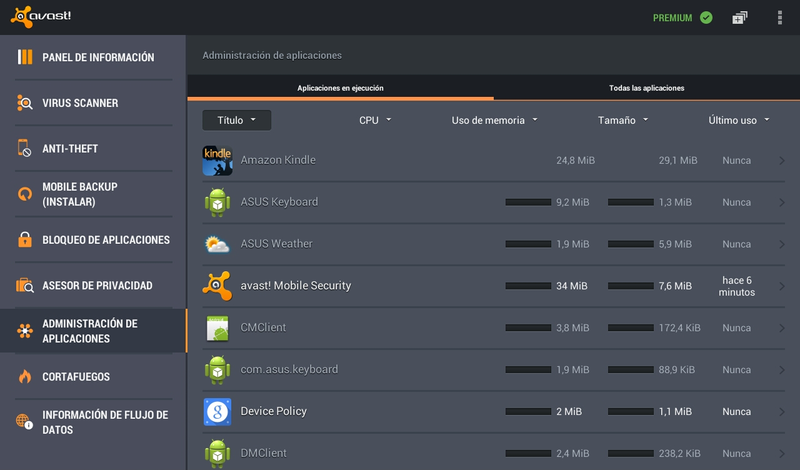Click the ASUS Weather sun-cloud icon

(x=217, y=244)
